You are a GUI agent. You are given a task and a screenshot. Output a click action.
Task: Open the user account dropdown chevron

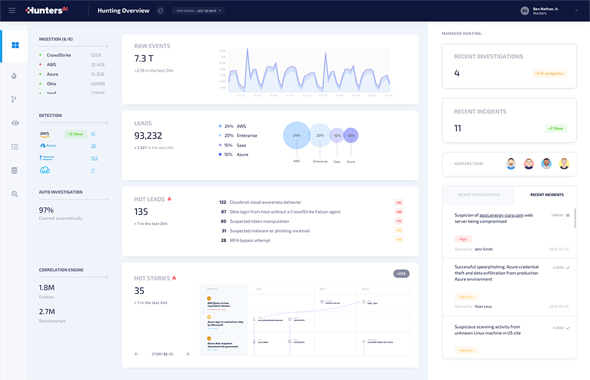click(x=576, y=11)
